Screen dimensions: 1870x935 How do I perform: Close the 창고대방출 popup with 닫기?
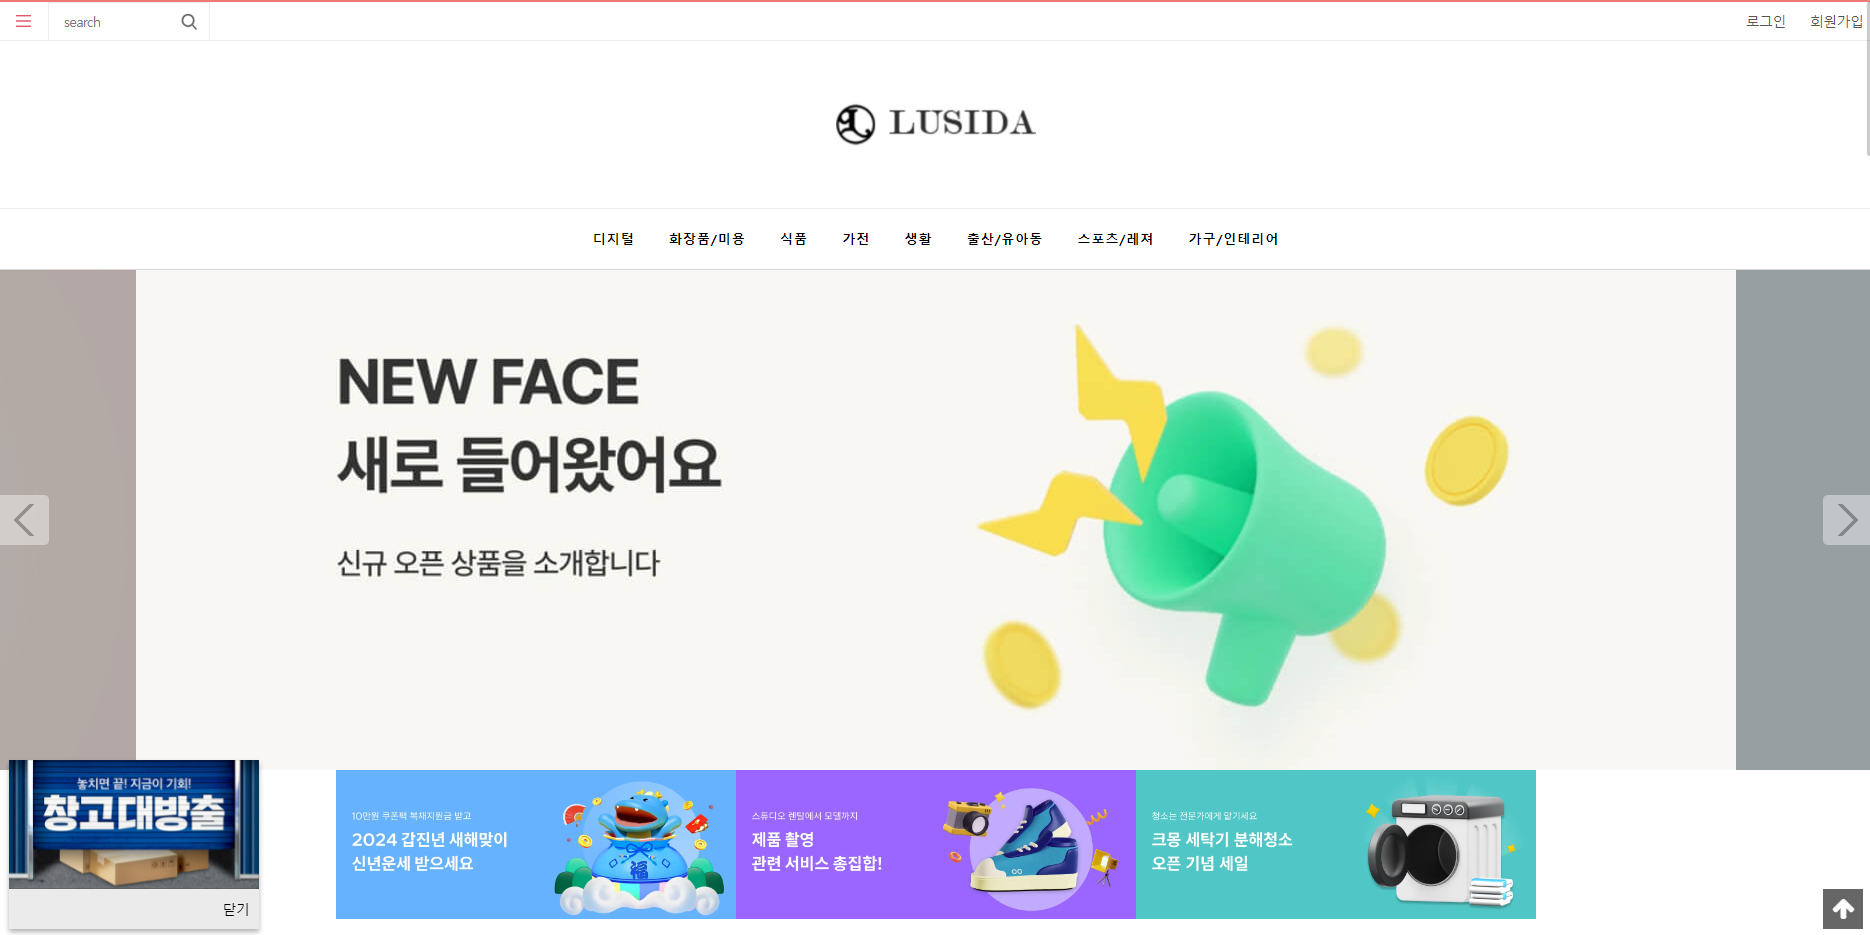point(236,909)
